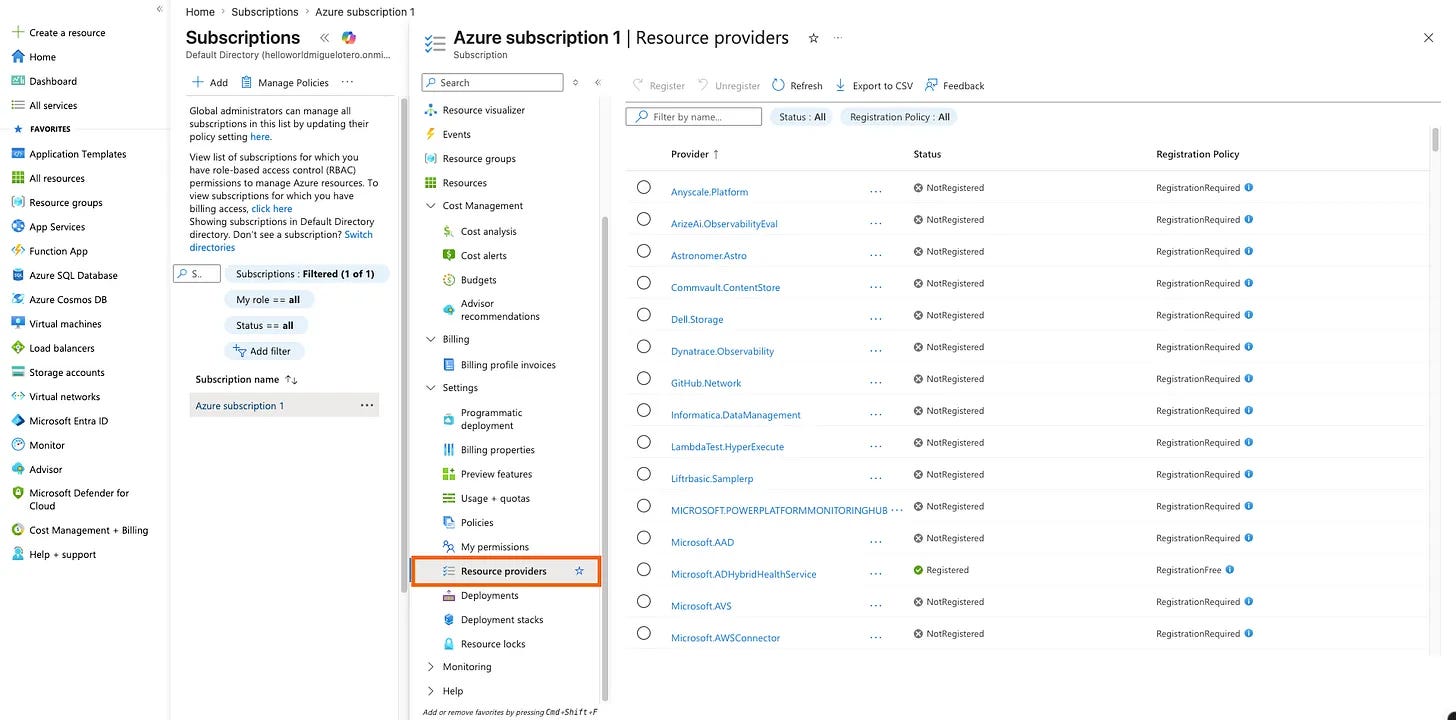Open Azure SQL Database icon
This screenshot has width=1456, height=720.
[17, 275]
